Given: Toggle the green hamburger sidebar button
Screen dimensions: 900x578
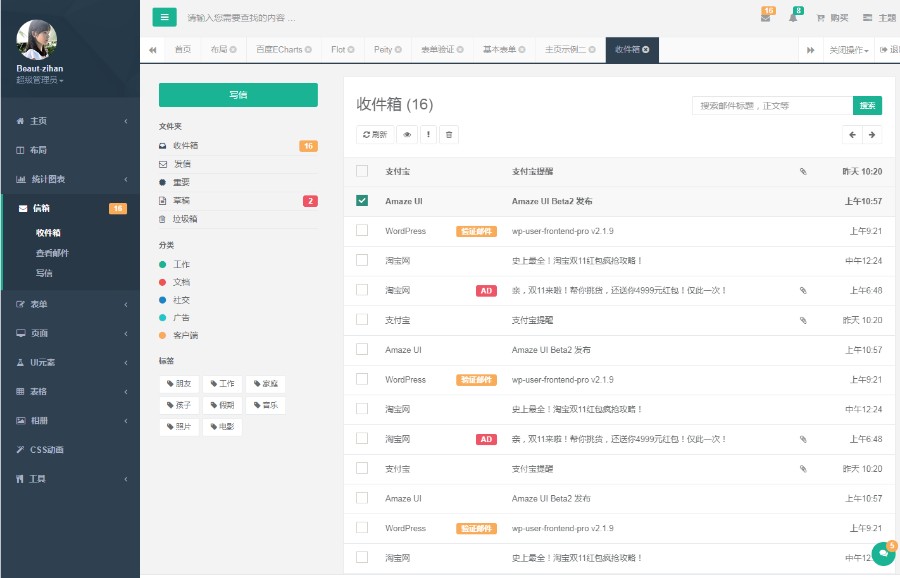Looking at the screenshot, I should (x=164, y=17).
